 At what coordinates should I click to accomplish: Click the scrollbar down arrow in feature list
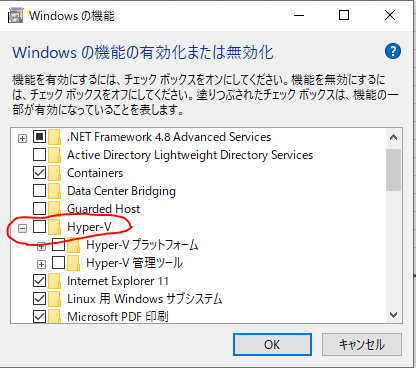pyautogui.click(x=394, y=315)
